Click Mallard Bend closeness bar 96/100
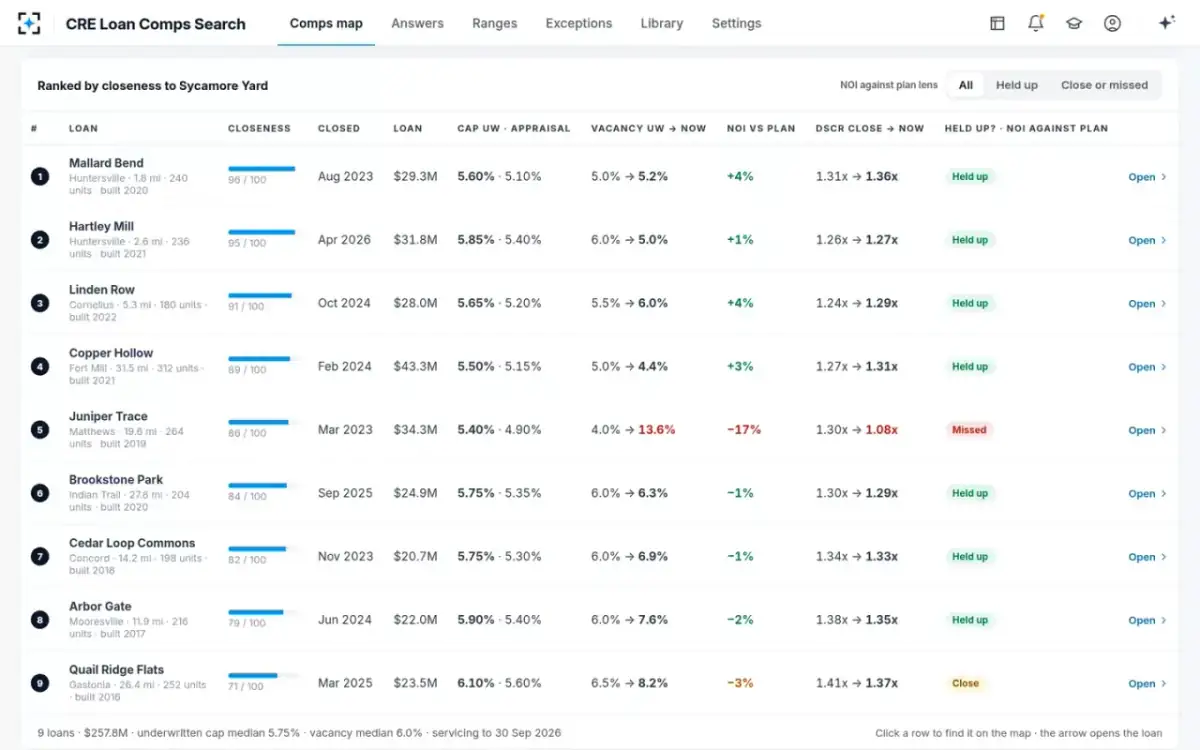Viewport: 1200px width, 750px height. pyautogui.click(x=263, y=169)
